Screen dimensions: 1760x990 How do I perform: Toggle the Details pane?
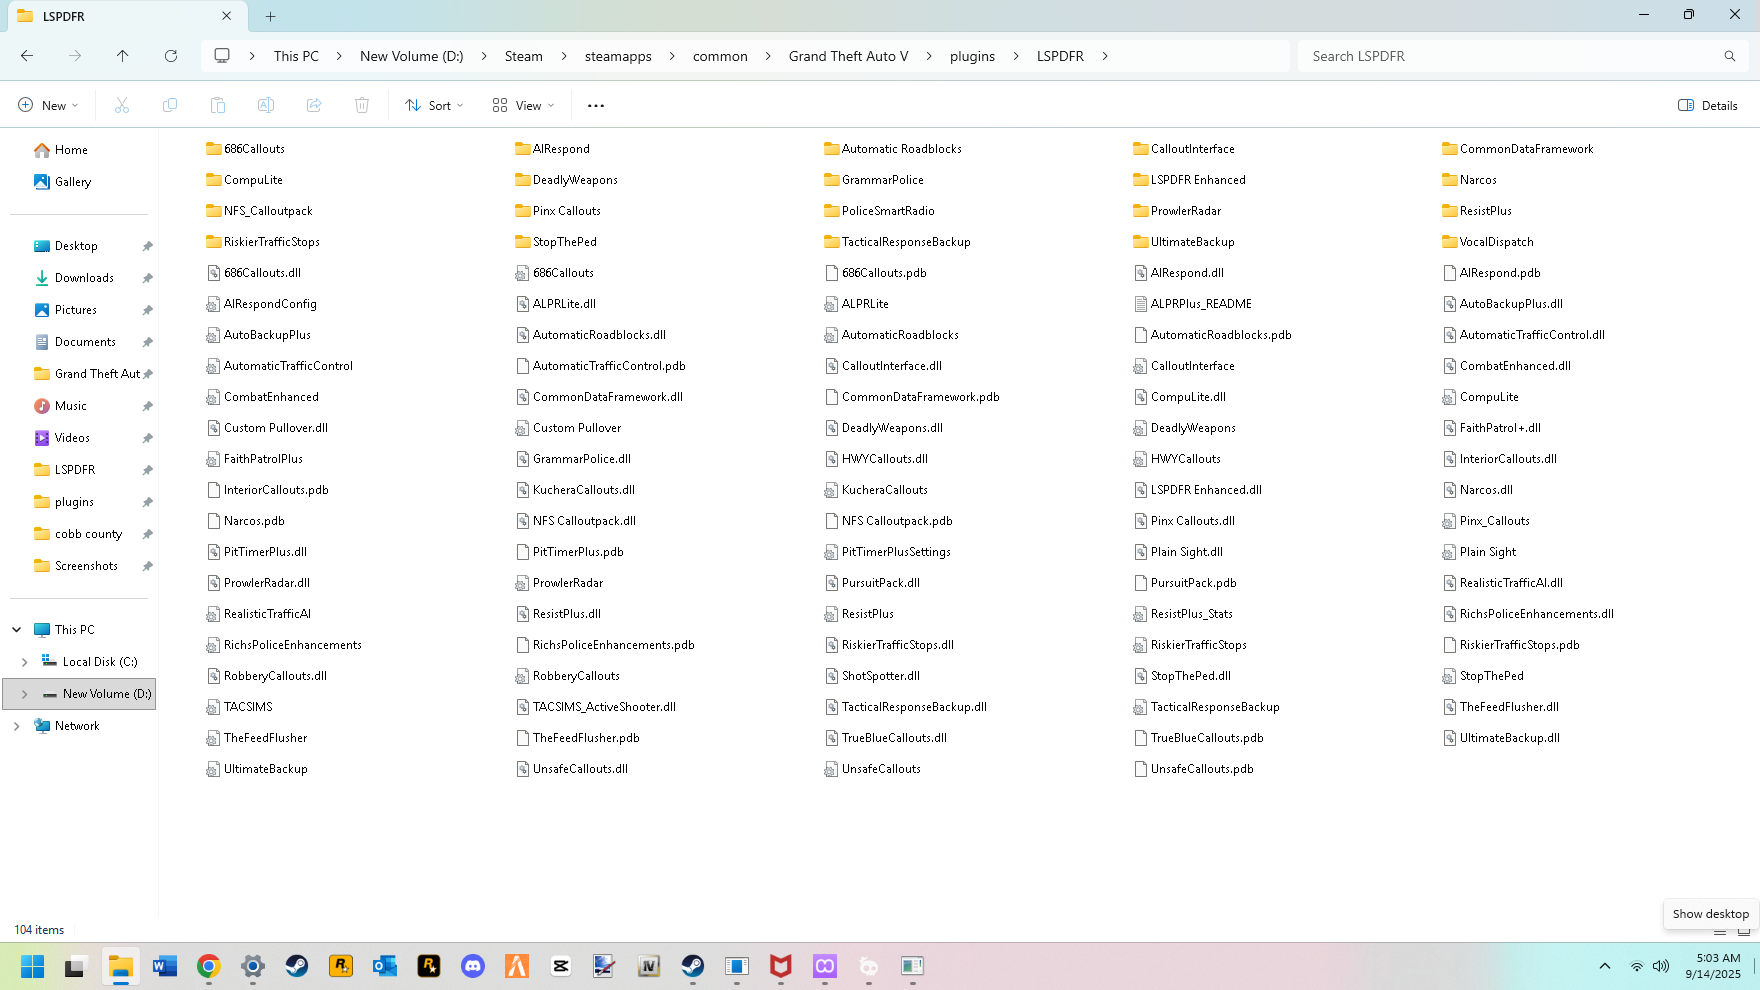point(1708,105)
